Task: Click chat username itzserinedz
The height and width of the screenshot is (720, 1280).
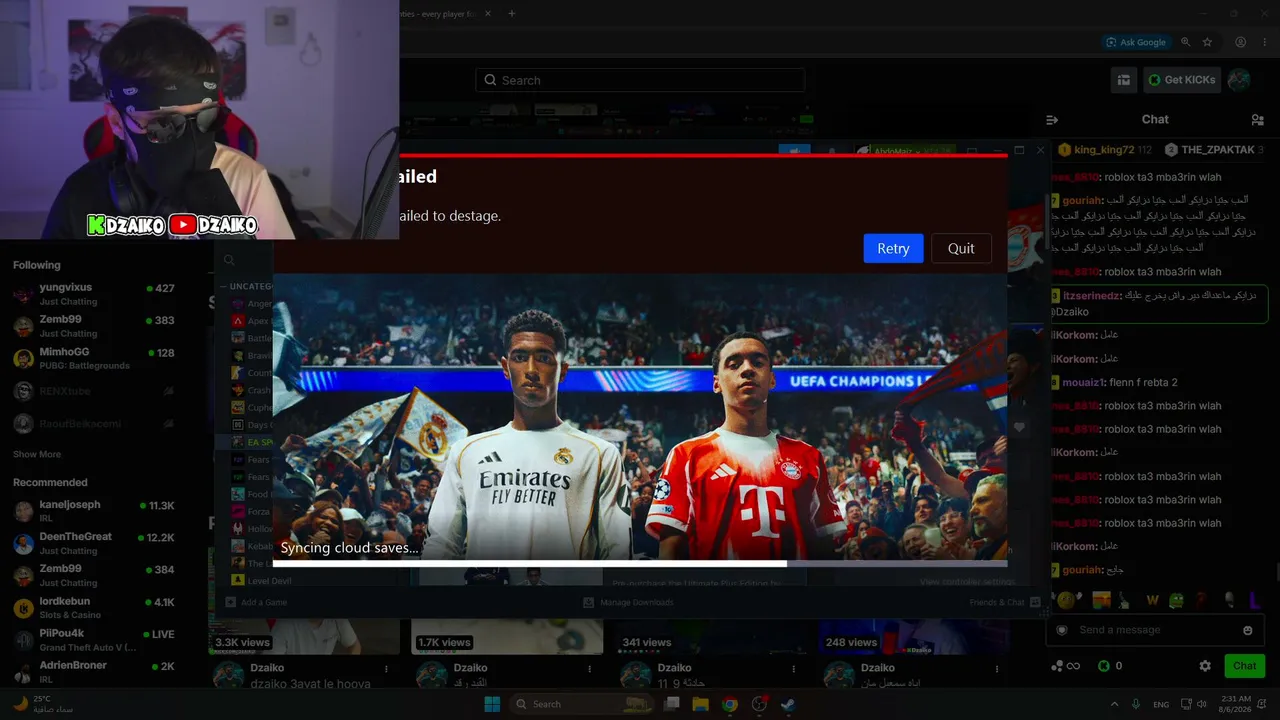Action: click(x=1092, y=296)
